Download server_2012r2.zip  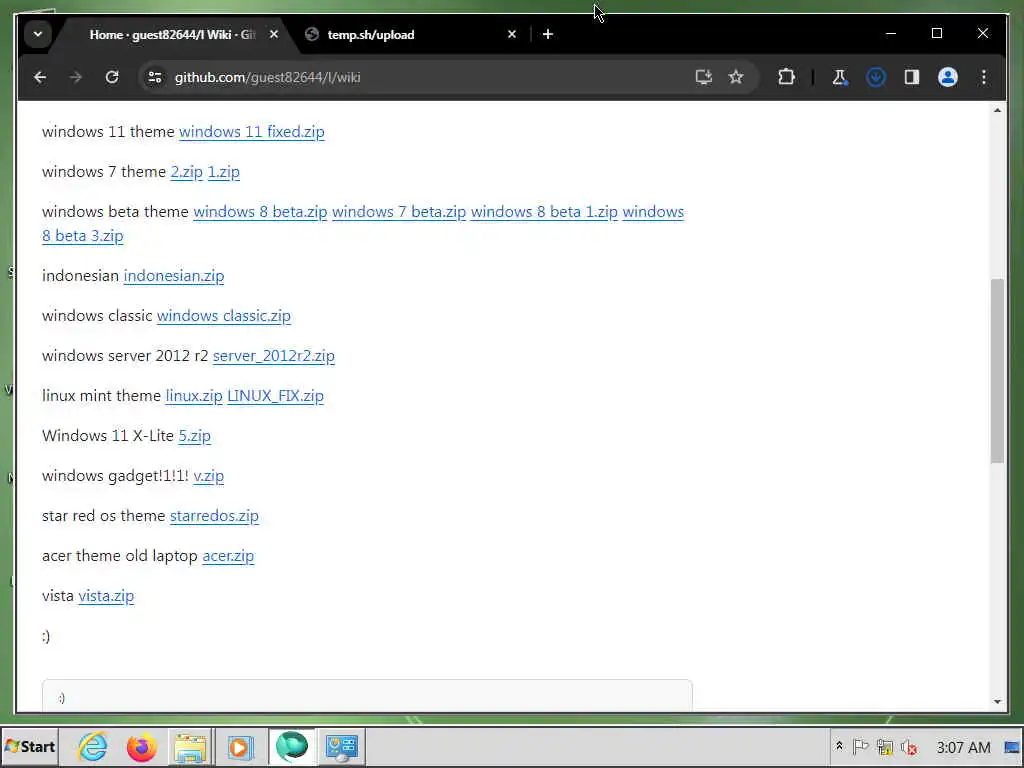click(274, 356)
